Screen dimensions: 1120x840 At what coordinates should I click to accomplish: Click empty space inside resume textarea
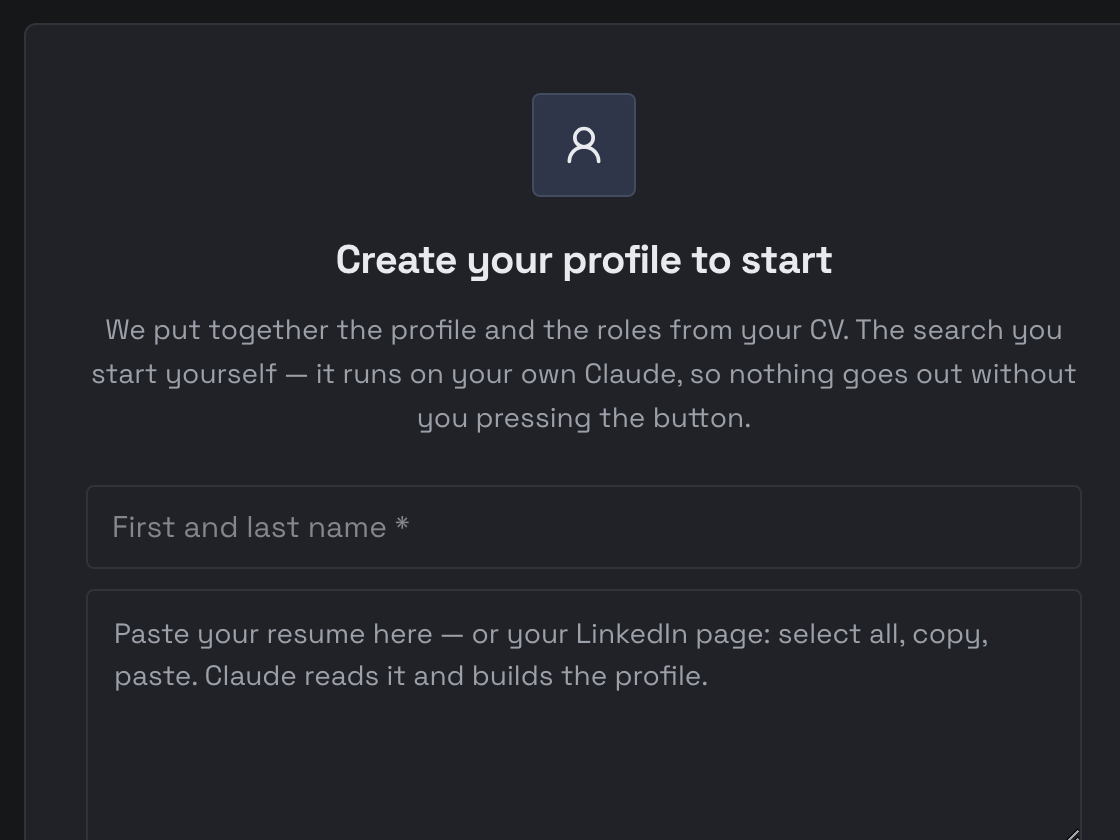click(x=584, y=771)
